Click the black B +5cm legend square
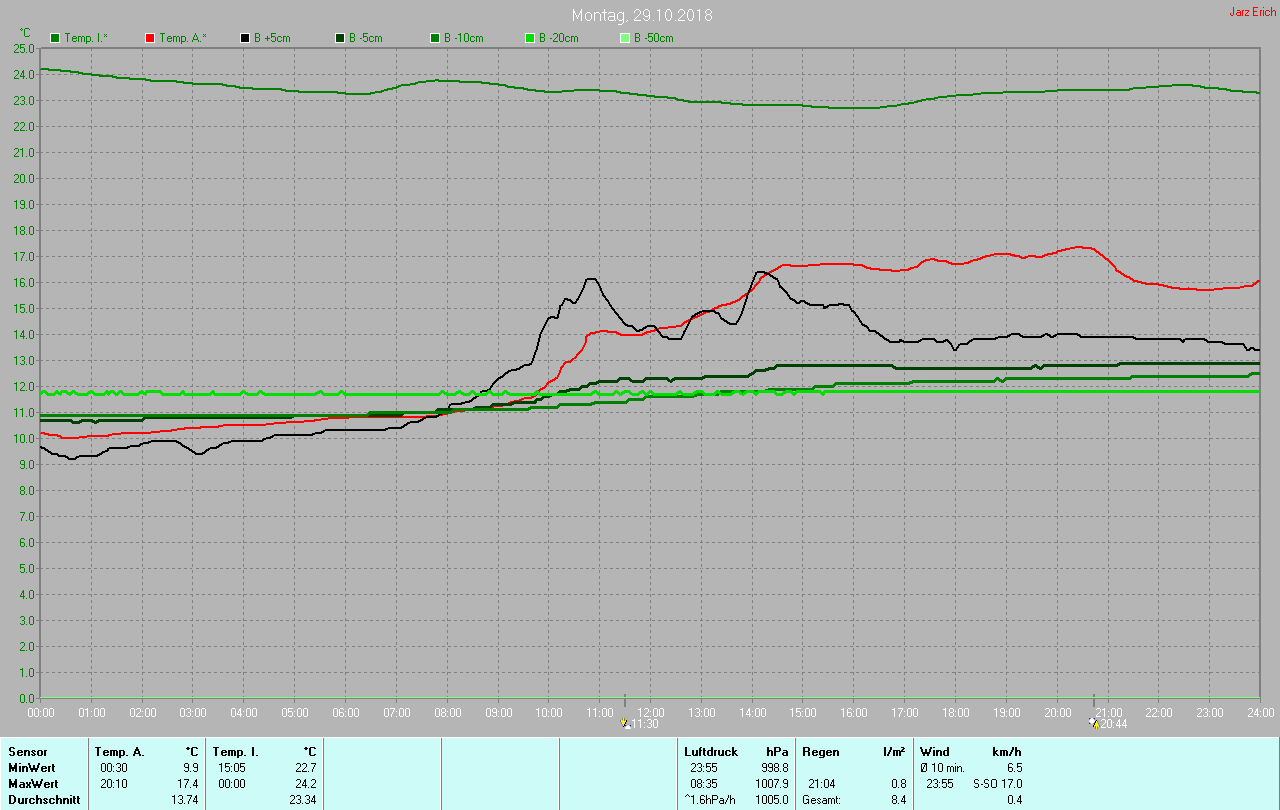The height and width of the screenshot is (810, 1280). (245, 38)
